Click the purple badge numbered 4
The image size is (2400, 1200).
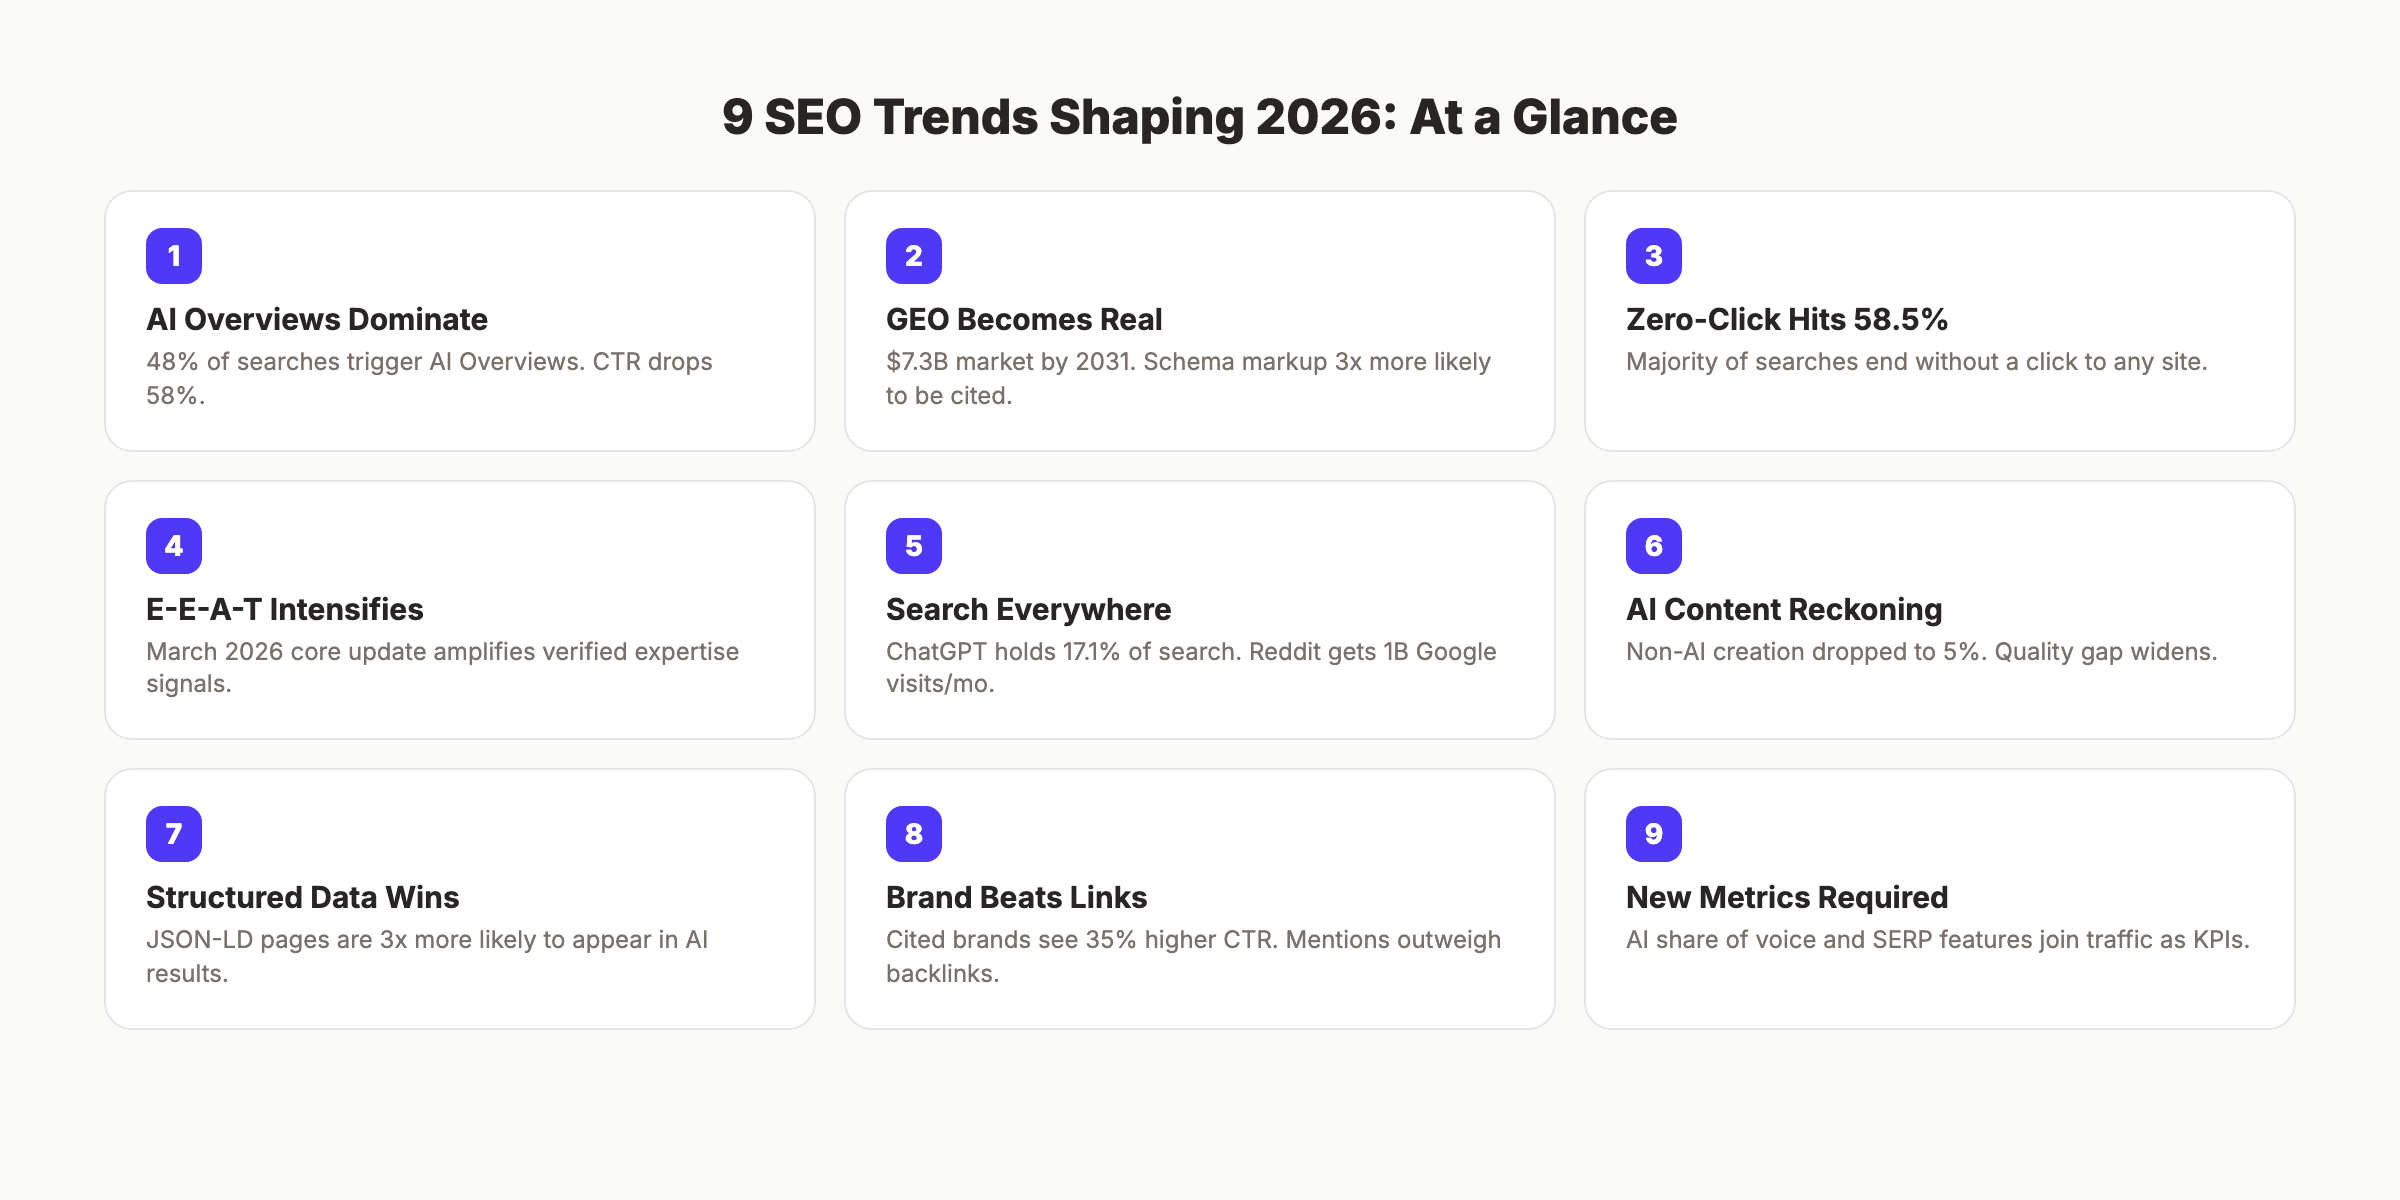(x=174, y=546)
